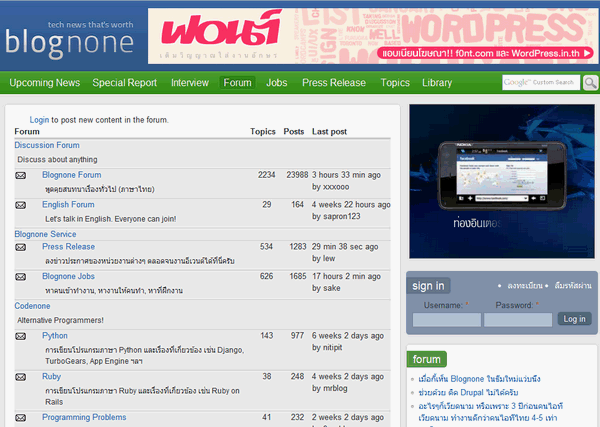Click '3 hours 33 min ago' last post time
Image resolution: width=600 pixels, height=427 pixels.
pos(346,175)
